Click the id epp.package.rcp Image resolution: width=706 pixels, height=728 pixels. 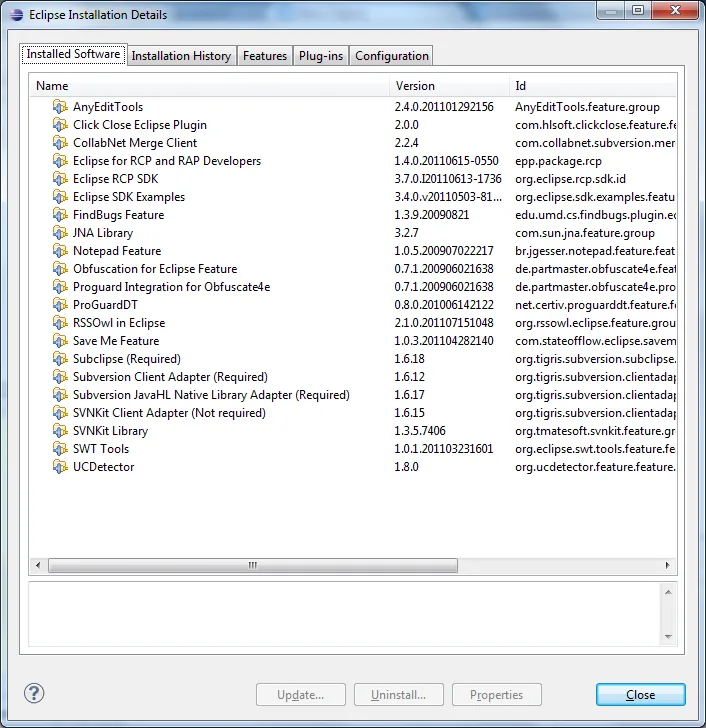tap(558, 161)
